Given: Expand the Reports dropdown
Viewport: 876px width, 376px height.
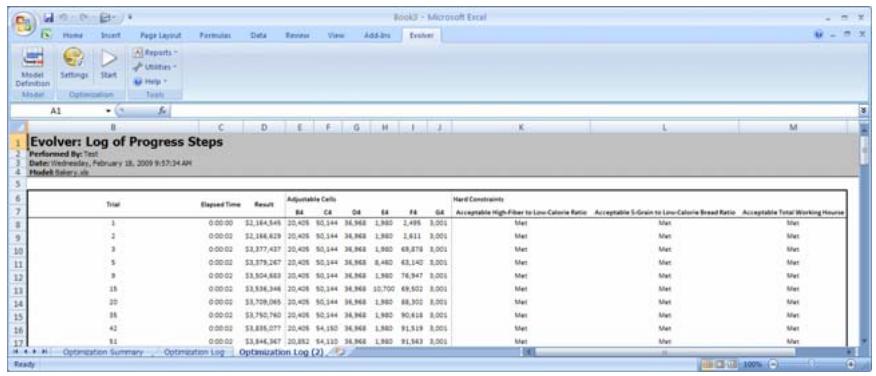Looking at the screenshot, I should click(155, 53).
